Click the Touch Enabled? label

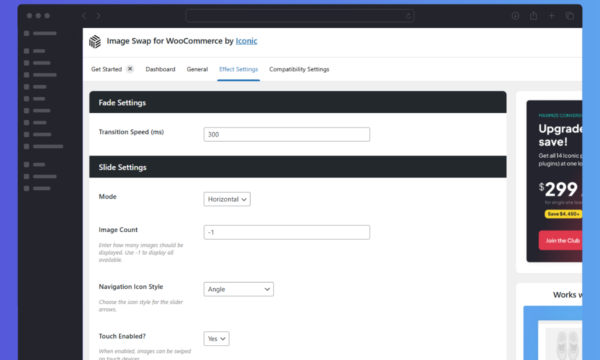pos(122,336)
